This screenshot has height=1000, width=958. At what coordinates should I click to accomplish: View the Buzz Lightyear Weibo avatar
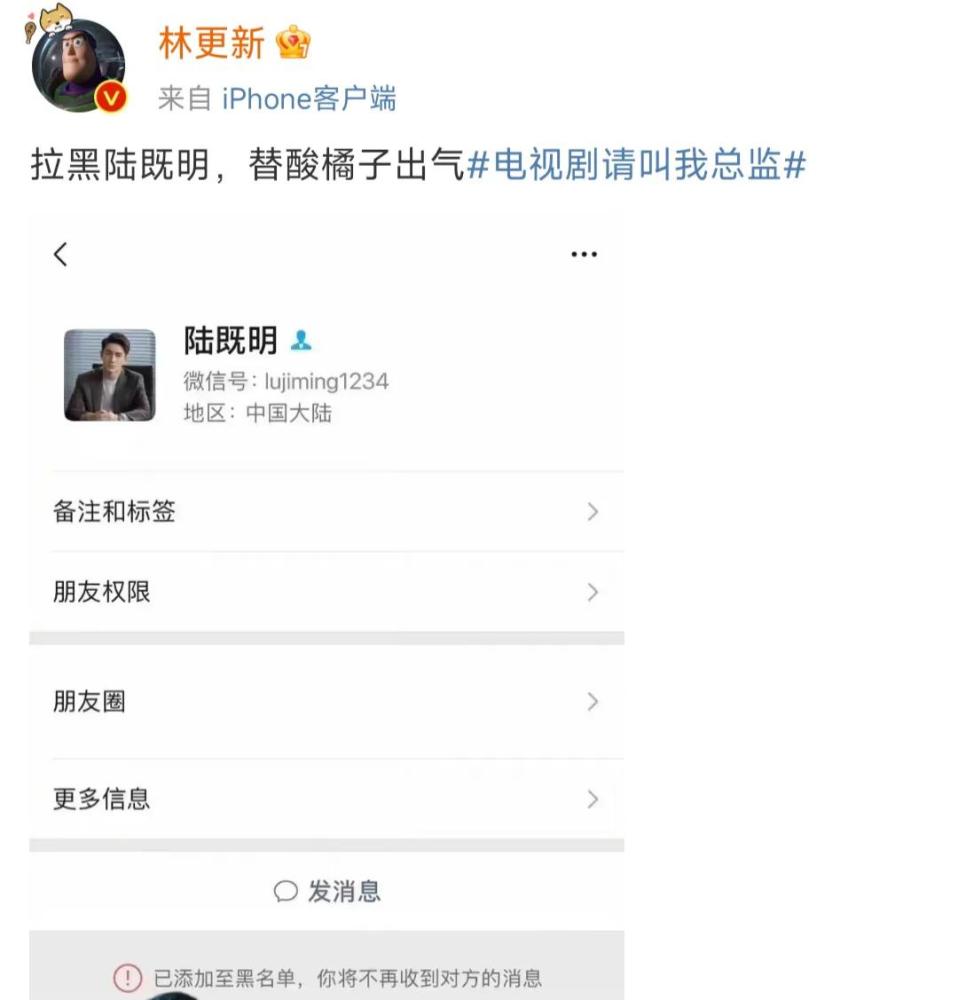pyautogui.click(x=78, y=66)
